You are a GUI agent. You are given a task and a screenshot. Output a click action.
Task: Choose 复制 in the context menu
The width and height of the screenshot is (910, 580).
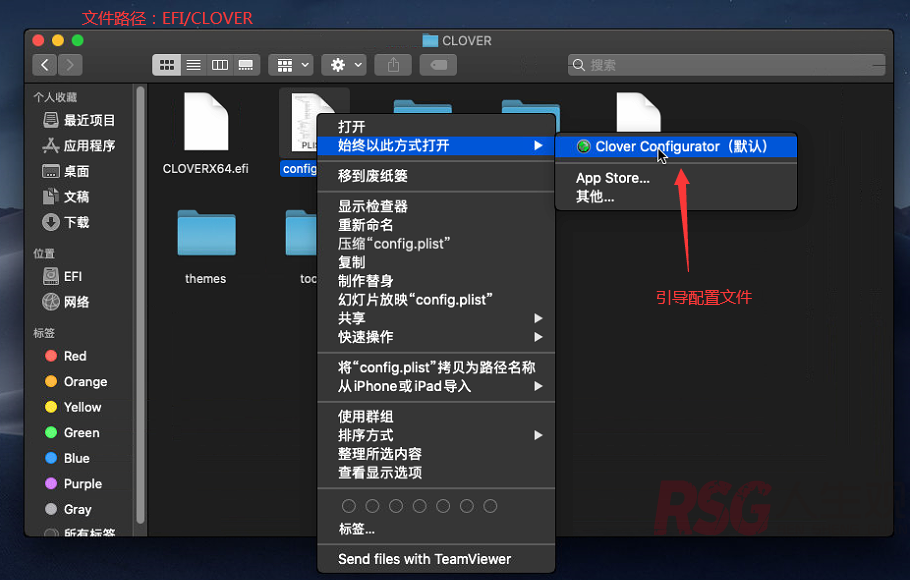436,262
